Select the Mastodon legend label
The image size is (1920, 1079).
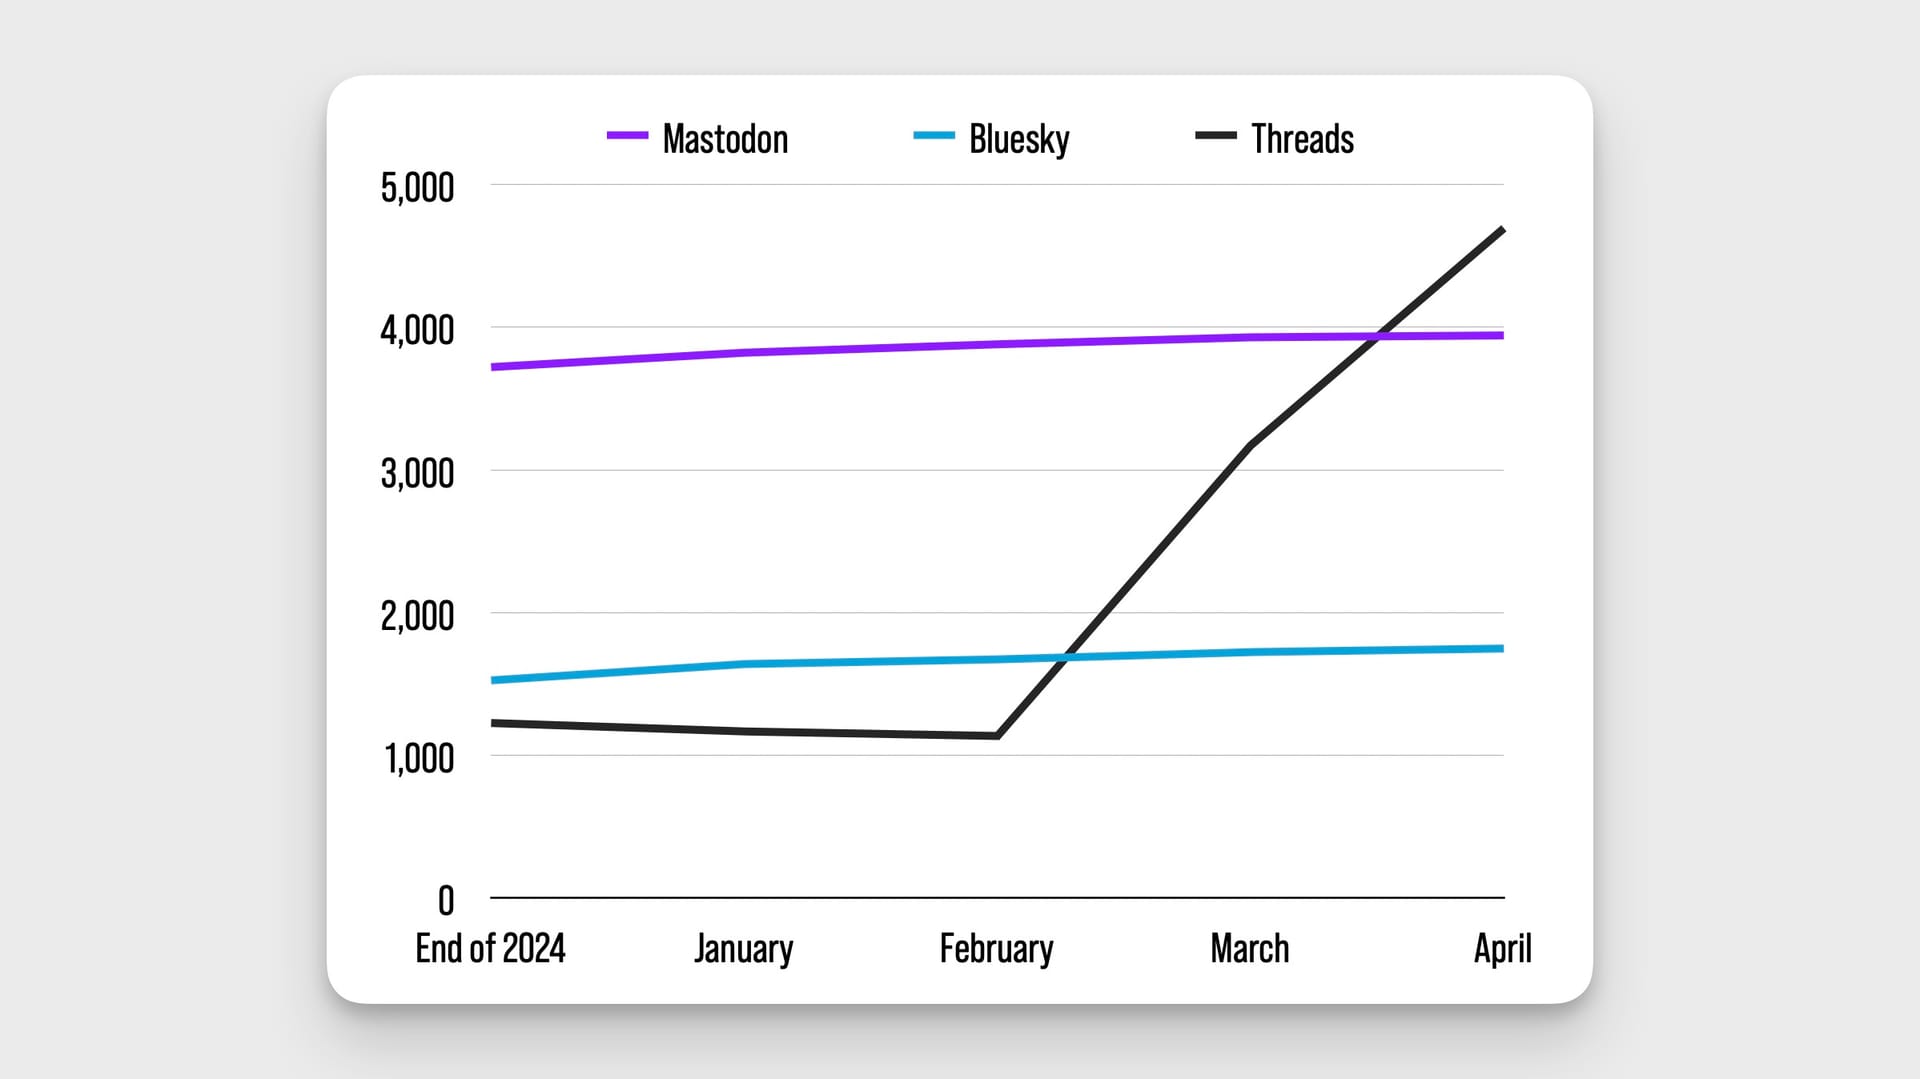coord(725,139)
